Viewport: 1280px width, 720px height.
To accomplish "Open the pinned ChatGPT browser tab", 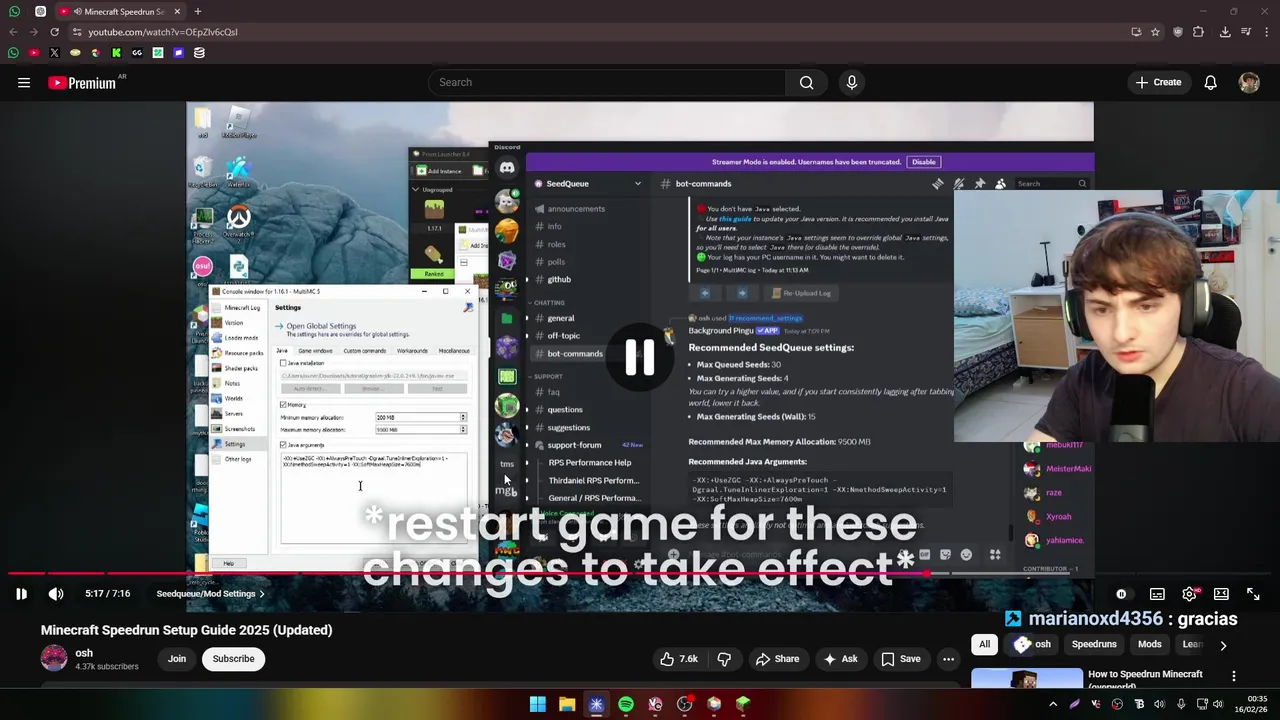I will coord(40,11).
